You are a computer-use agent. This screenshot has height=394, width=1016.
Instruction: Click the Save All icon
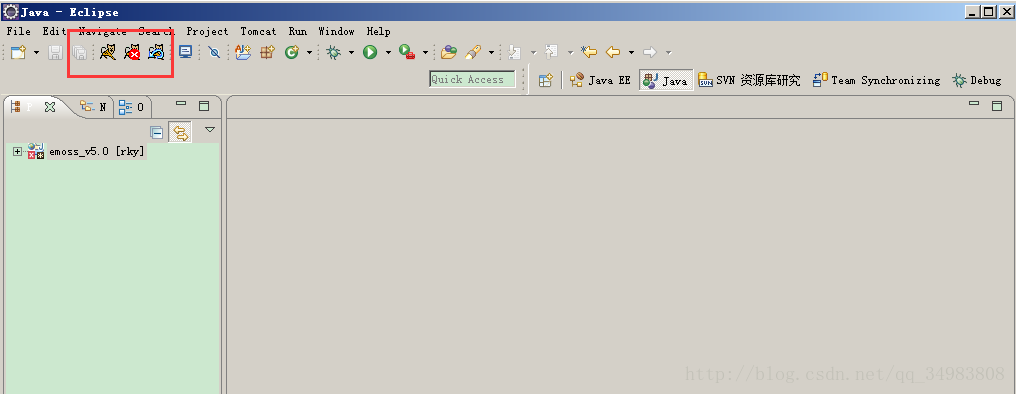pos(79,52)
